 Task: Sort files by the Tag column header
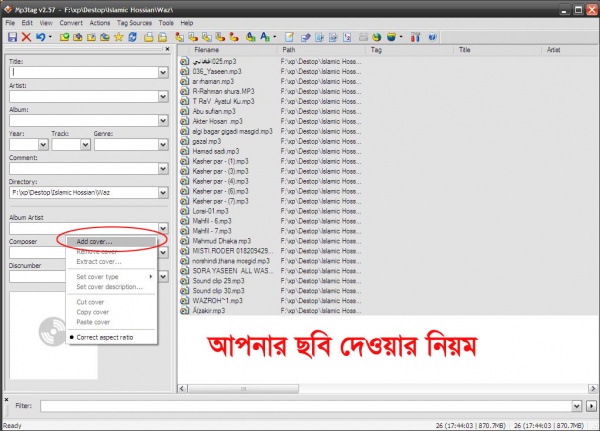[x=410, y=50]
